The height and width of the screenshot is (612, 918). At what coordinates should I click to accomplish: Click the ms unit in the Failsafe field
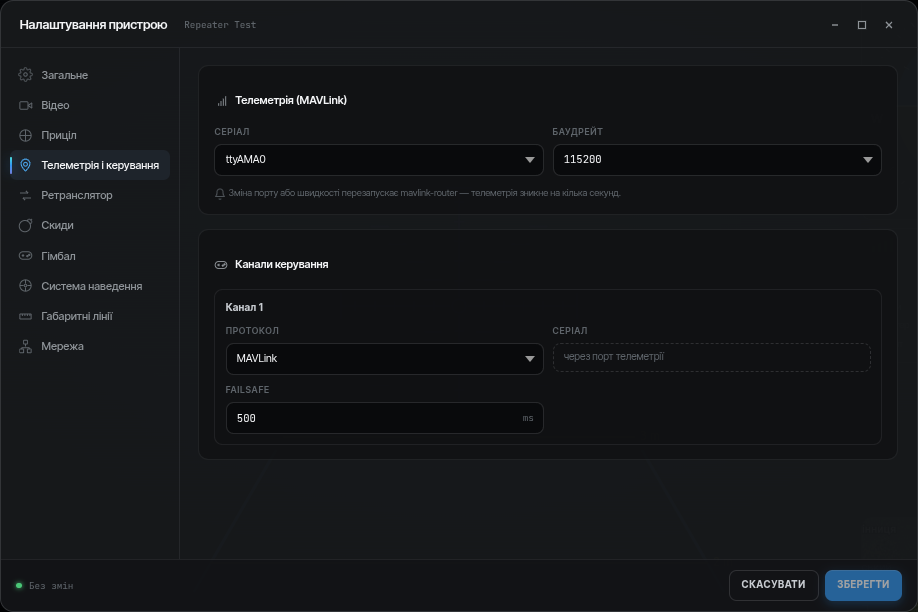(x=527, y=418)
